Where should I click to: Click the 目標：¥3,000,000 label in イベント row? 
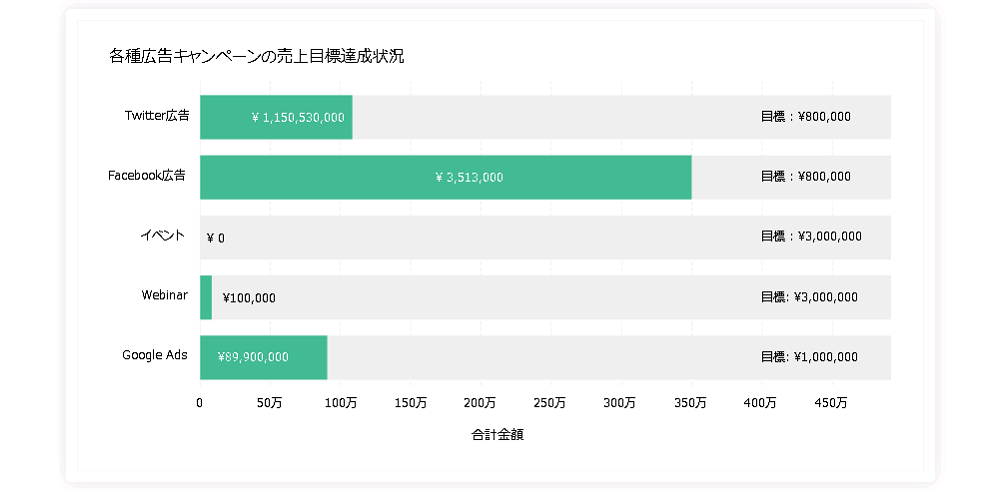(x=811, y=237)
